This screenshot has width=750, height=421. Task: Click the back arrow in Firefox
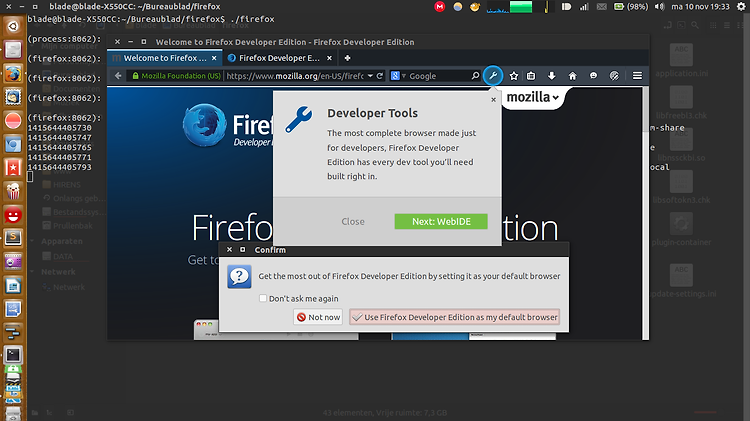pyautogui.click(x=118, y=76)
